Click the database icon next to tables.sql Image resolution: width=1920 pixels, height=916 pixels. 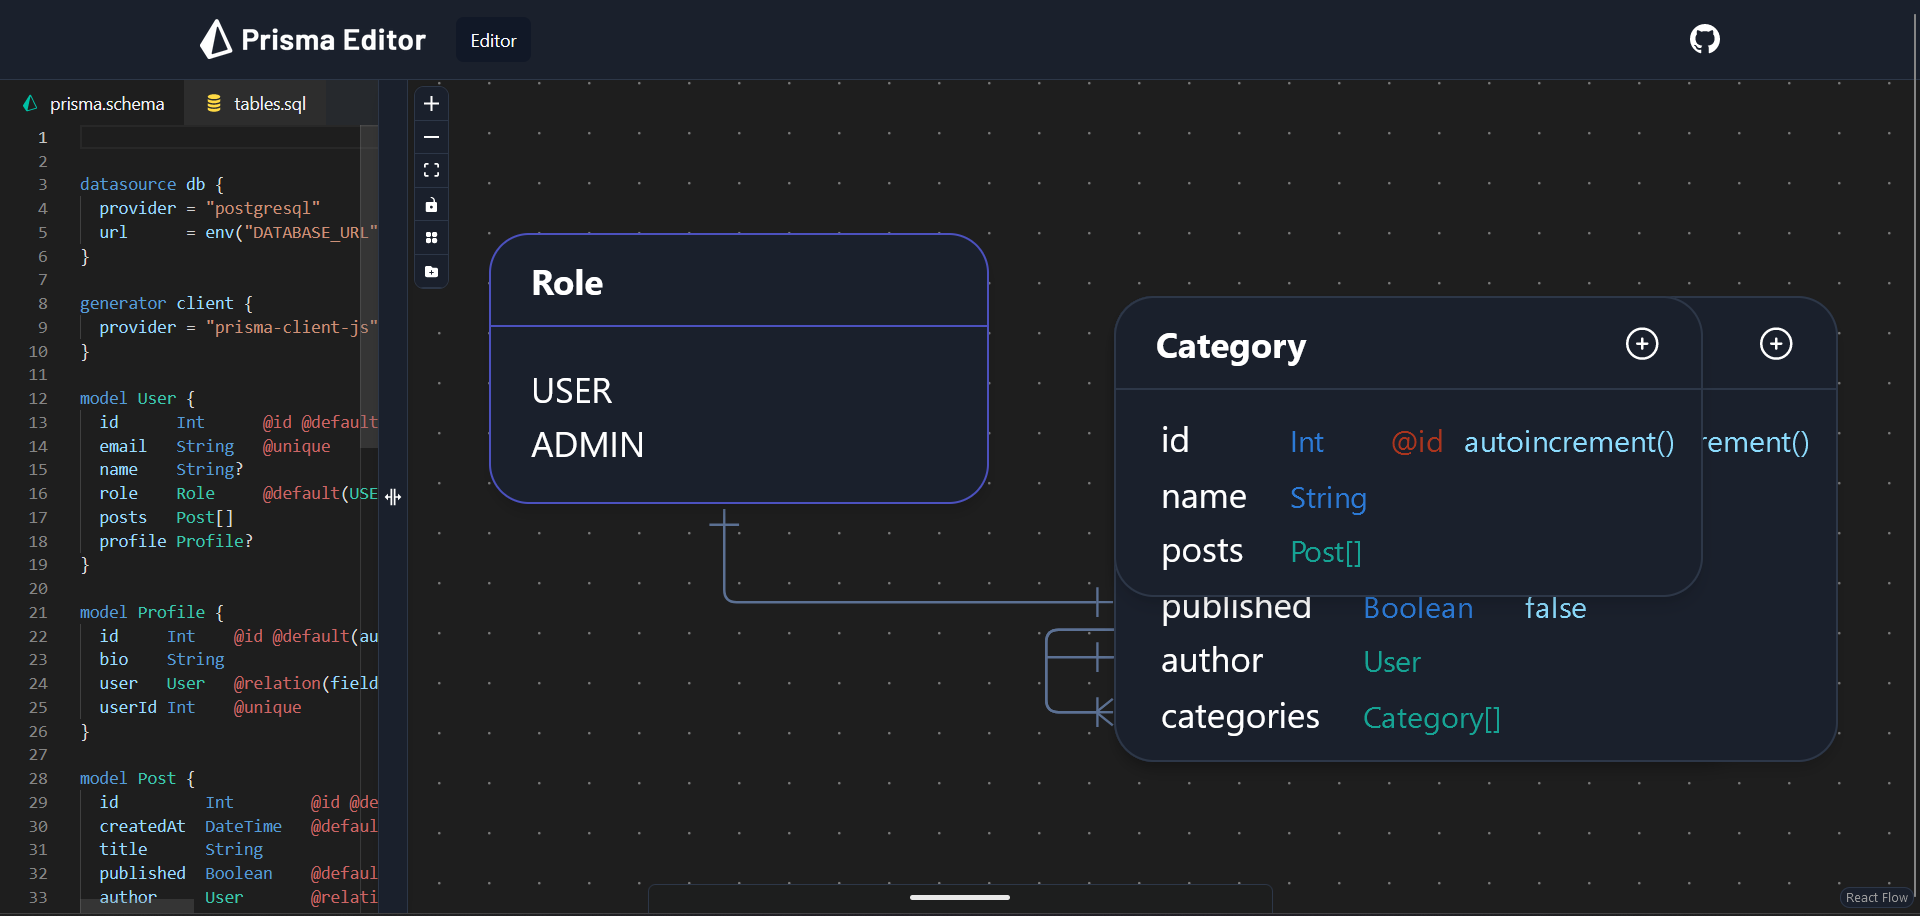[x=214, y=102]
